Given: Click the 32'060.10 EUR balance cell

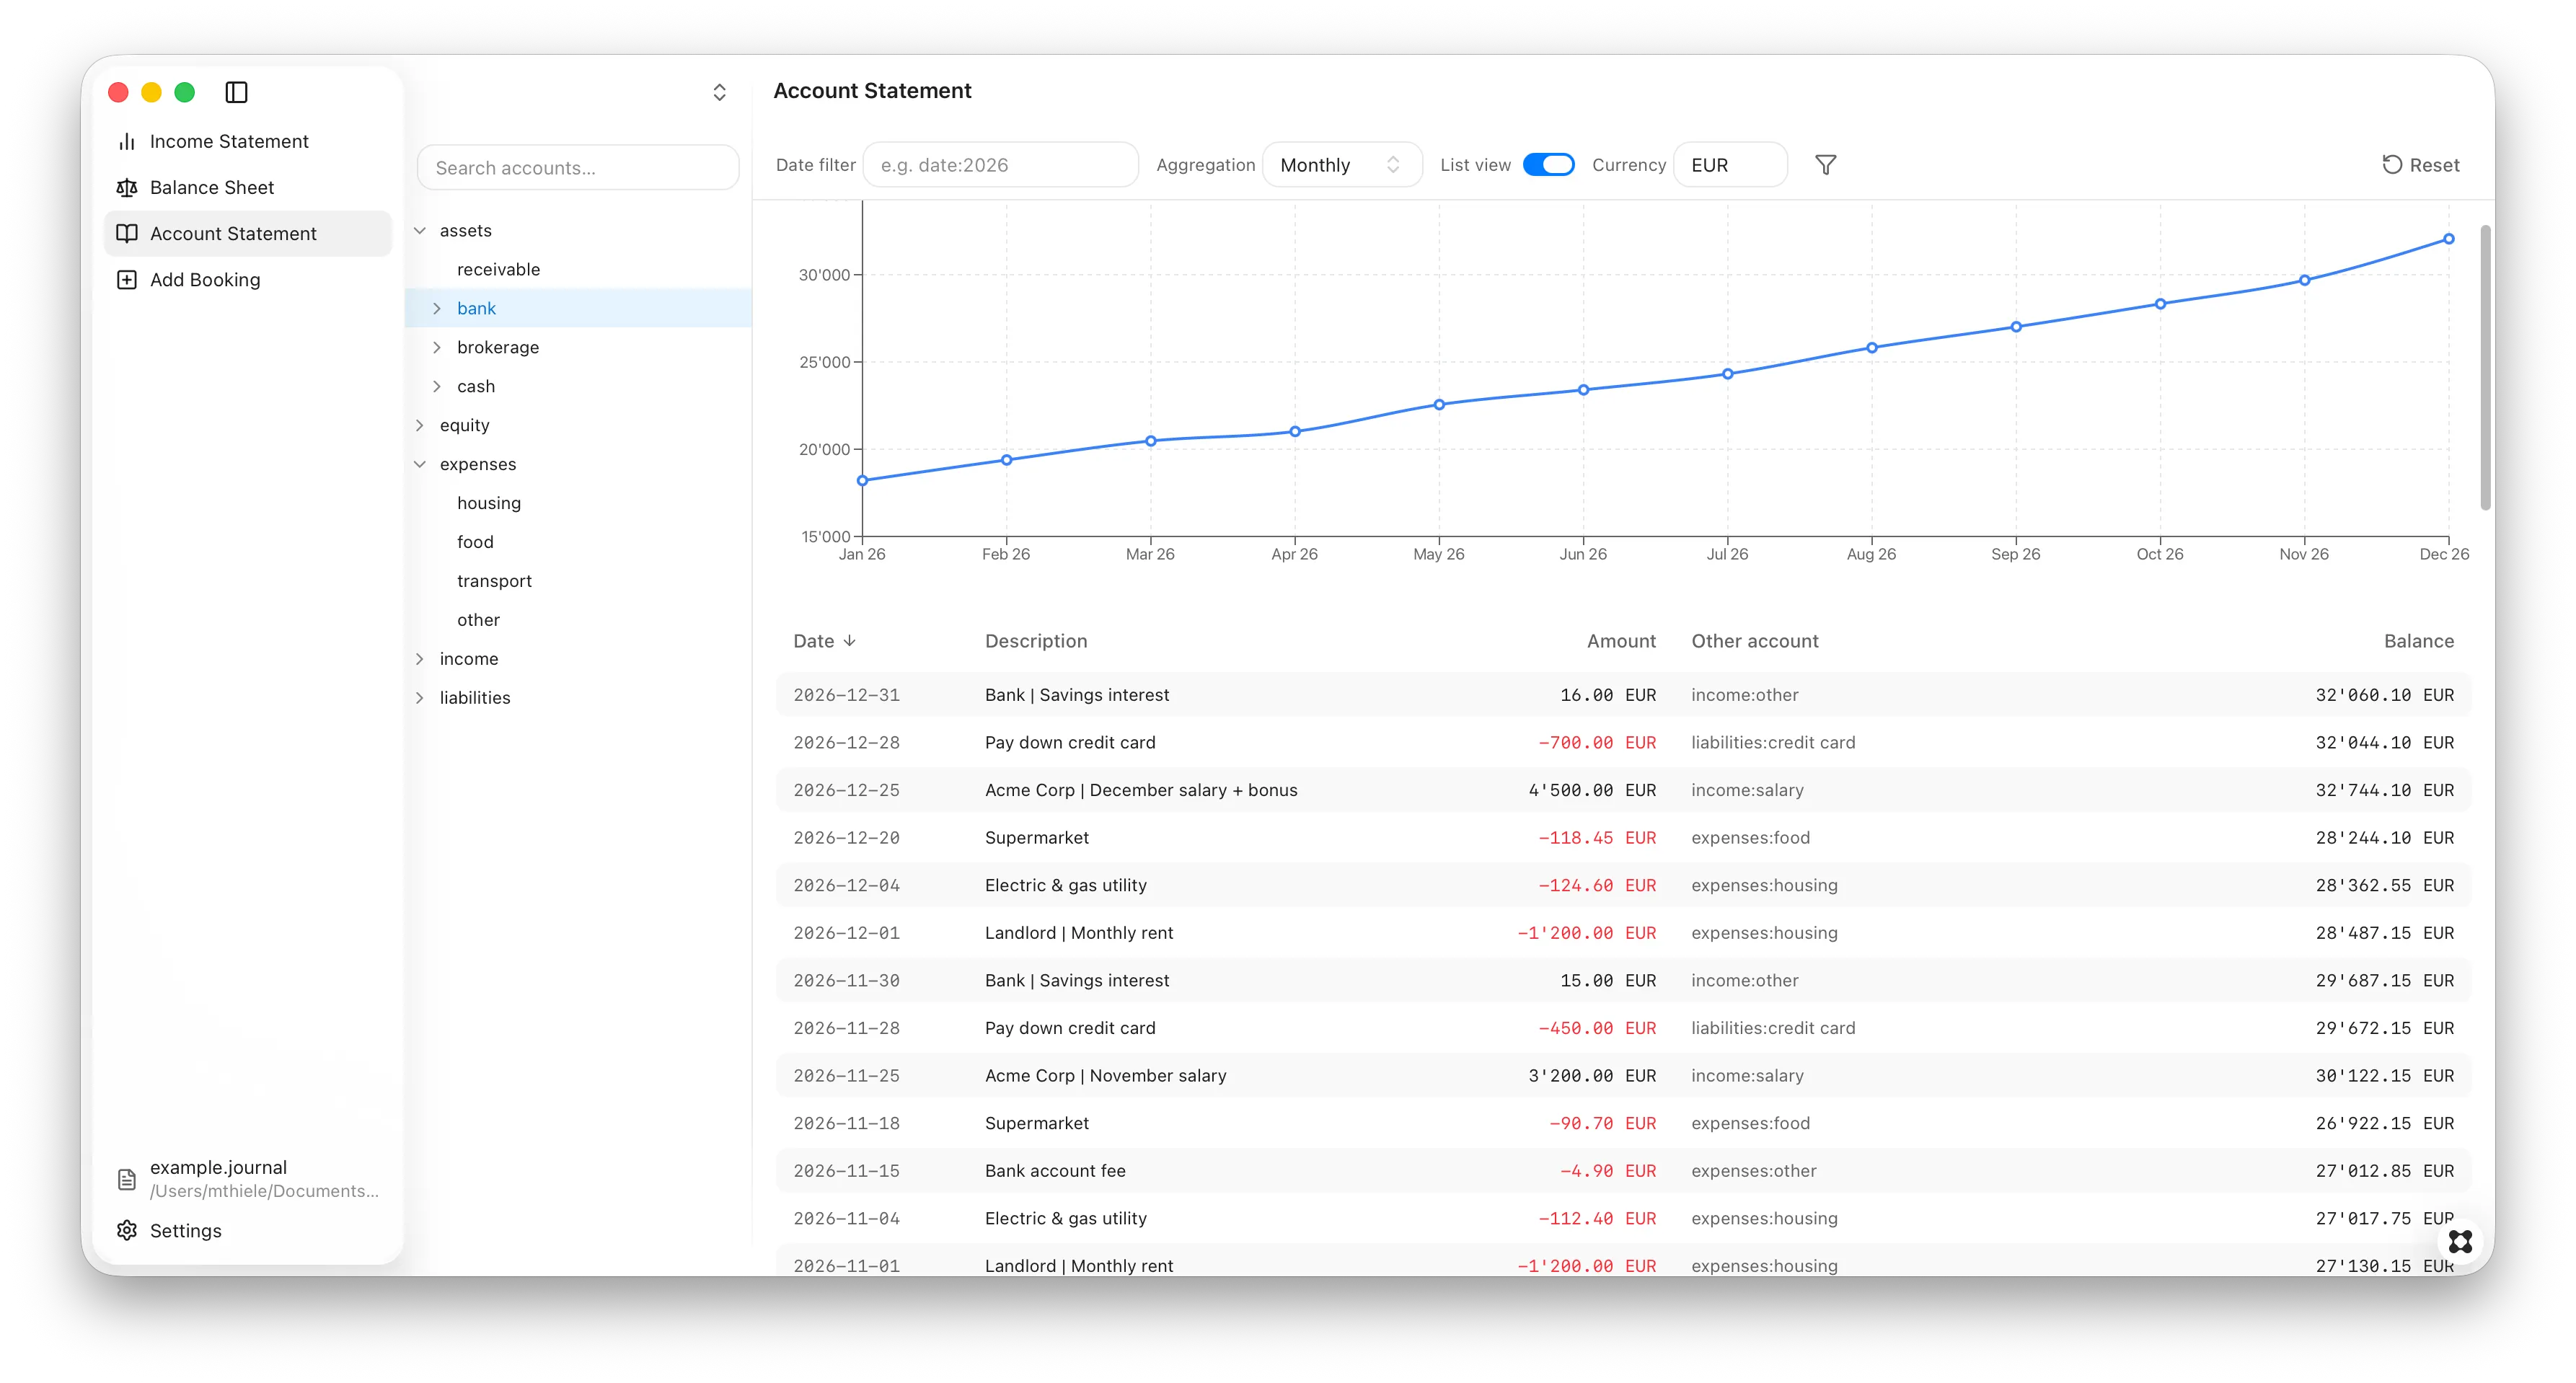Looking at the screenshot, I should pyautogui.click(x=2384, y=694).
